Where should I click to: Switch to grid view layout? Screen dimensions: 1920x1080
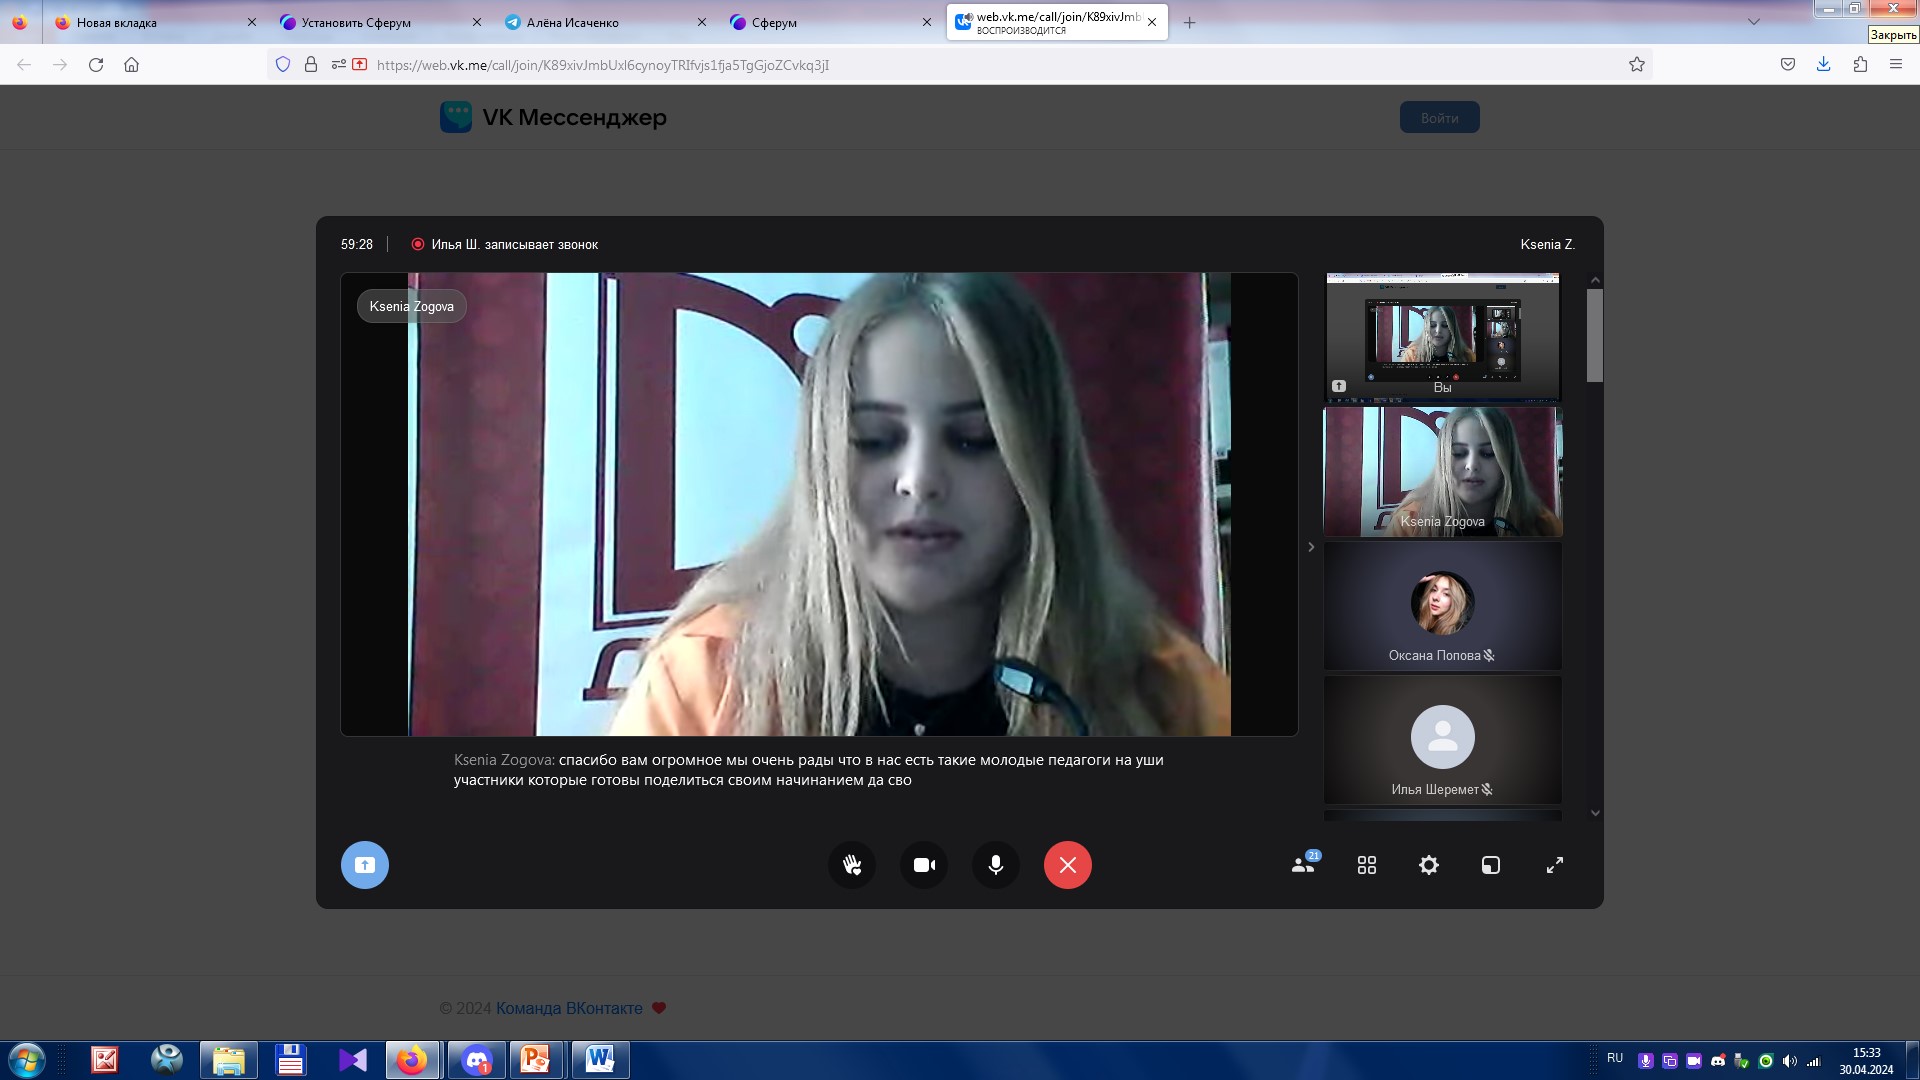pyautogui.click(x=1367, y=865)
